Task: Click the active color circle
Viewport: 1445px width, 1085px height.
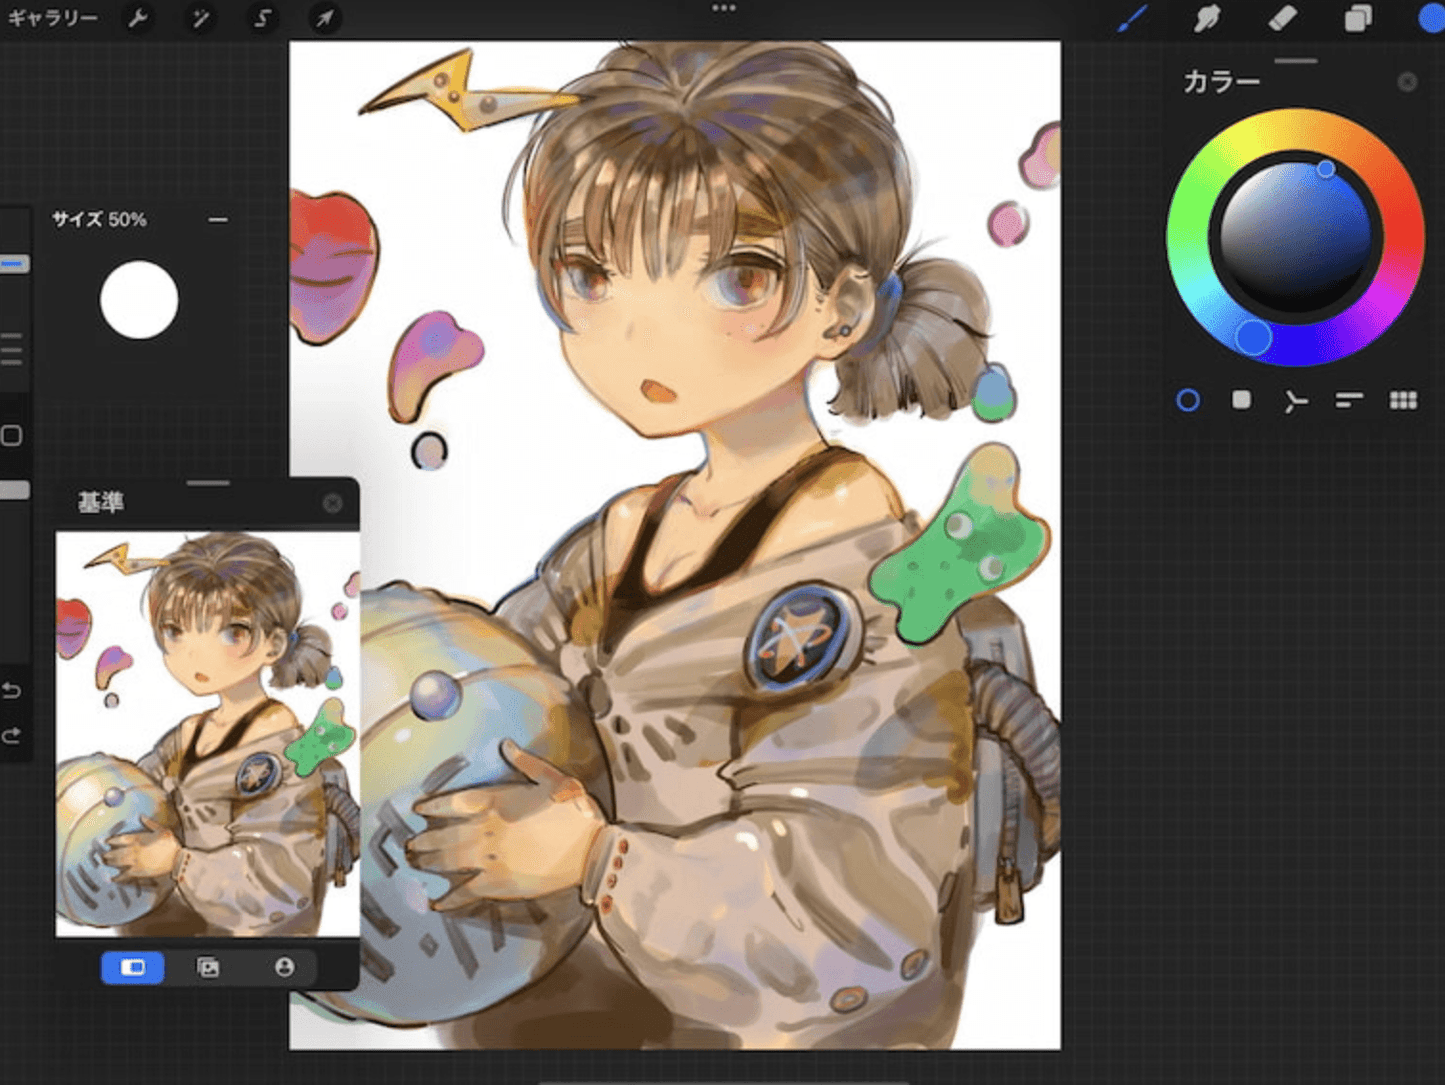Action: 1430,19
